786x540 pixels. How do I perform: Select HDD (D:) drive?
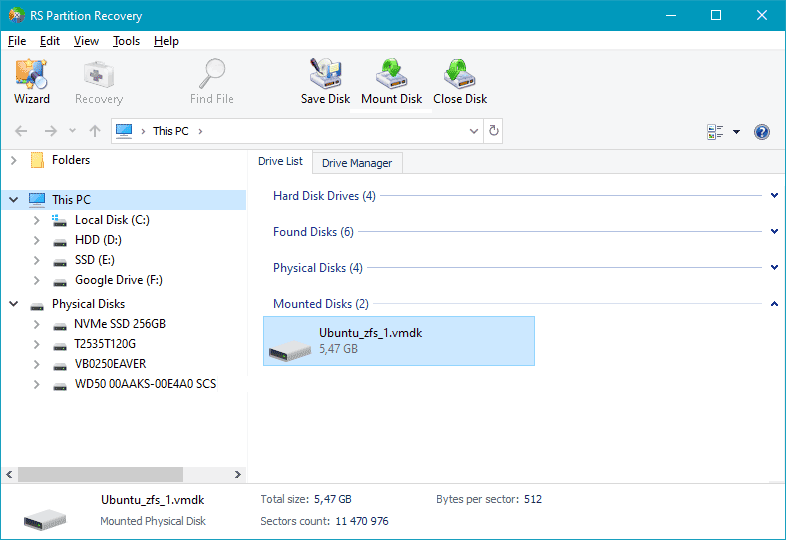(x=98, y=240)
